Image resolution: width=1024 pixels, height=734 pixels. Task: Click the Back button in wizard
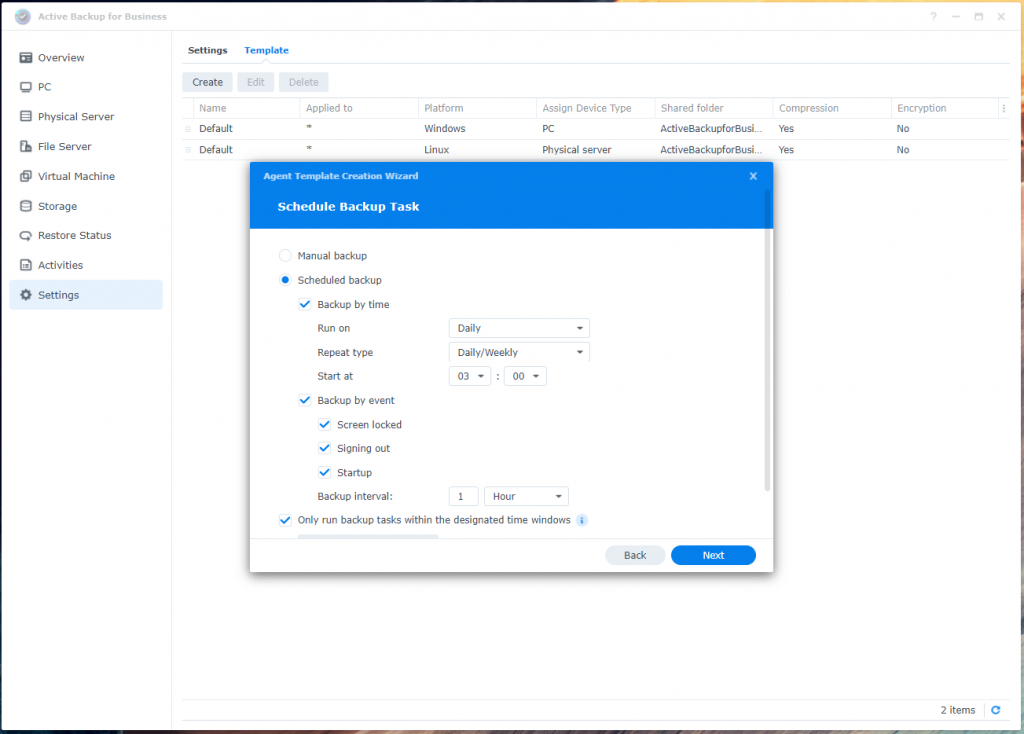coord(635,555)
